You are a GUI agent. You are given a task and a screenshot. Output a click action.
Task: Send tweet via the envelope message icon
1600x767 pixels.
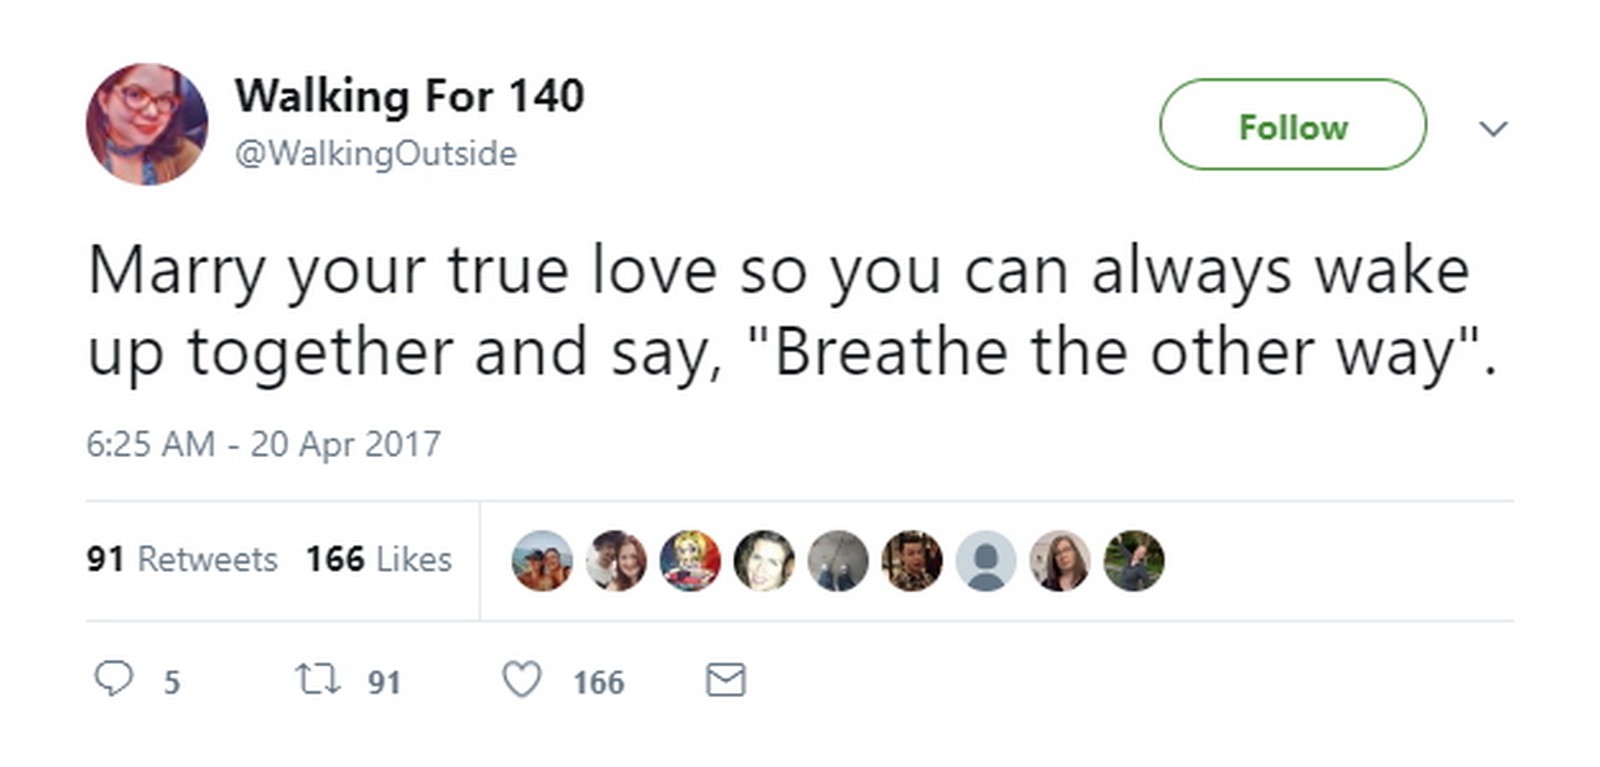(725, 680)
